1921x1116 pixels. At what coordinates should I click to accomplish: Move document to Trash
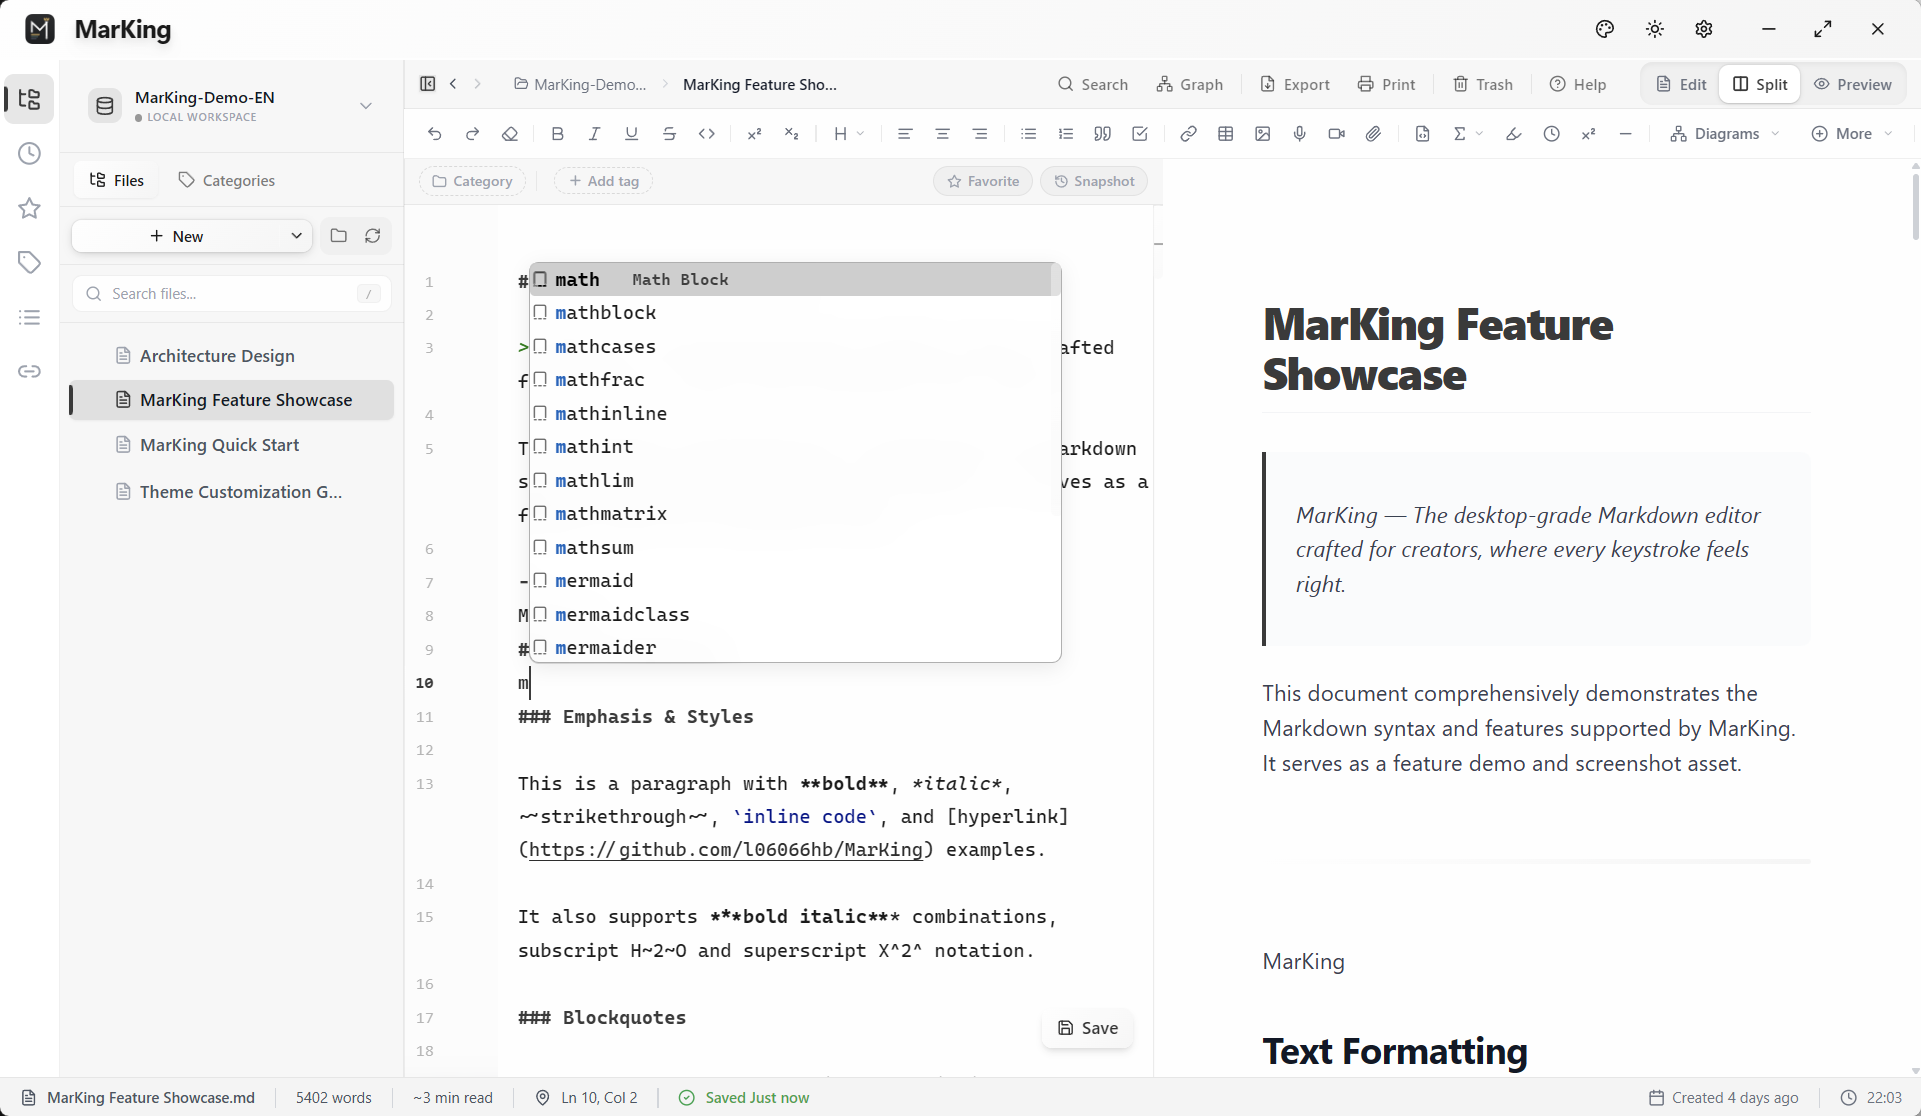coord(1482,84)
